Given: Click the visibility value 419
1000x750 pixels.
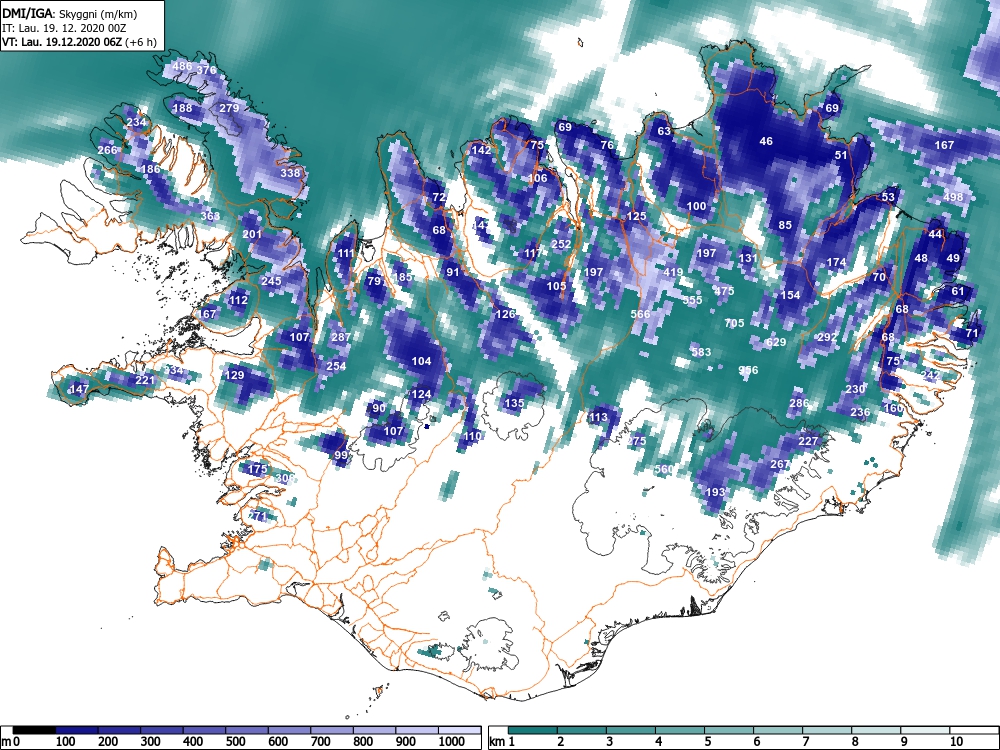Looking at the screenshot, I should [x=673, y=272].
